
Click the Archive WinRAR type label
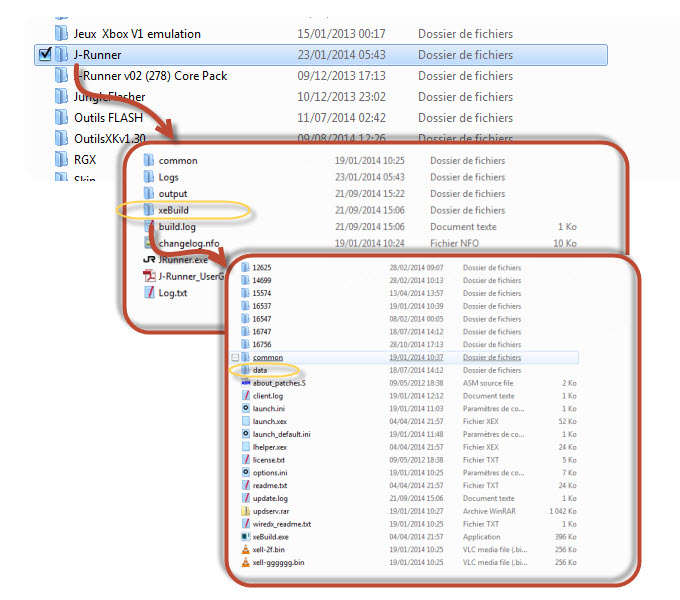(489, 511)
